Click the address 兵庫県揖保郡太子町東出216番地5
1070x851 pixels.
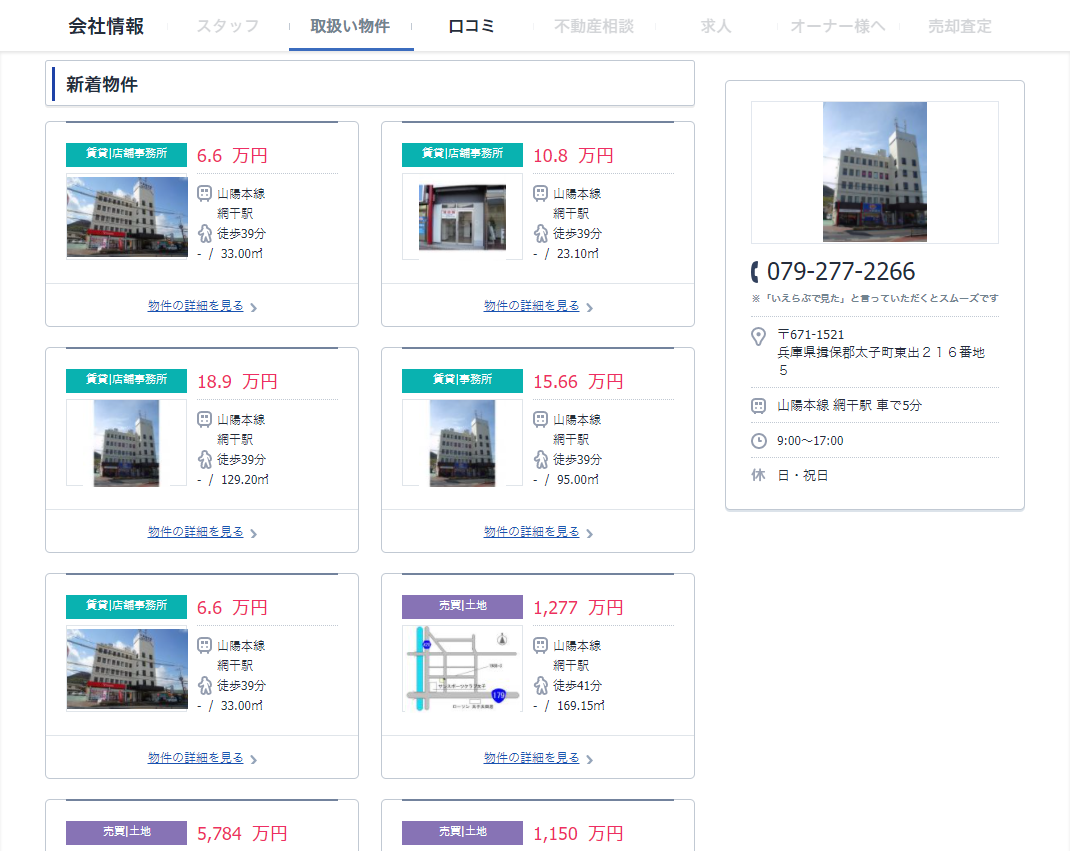[x=881, y=361]
